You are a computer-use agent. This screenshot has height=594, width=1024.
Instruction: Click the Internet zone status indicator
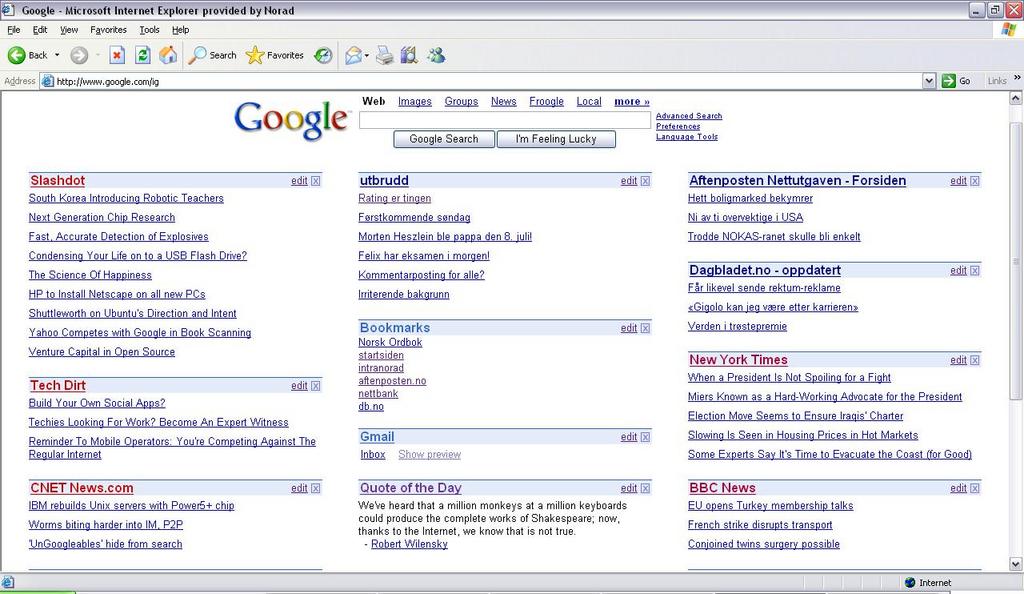coord(929,583)
